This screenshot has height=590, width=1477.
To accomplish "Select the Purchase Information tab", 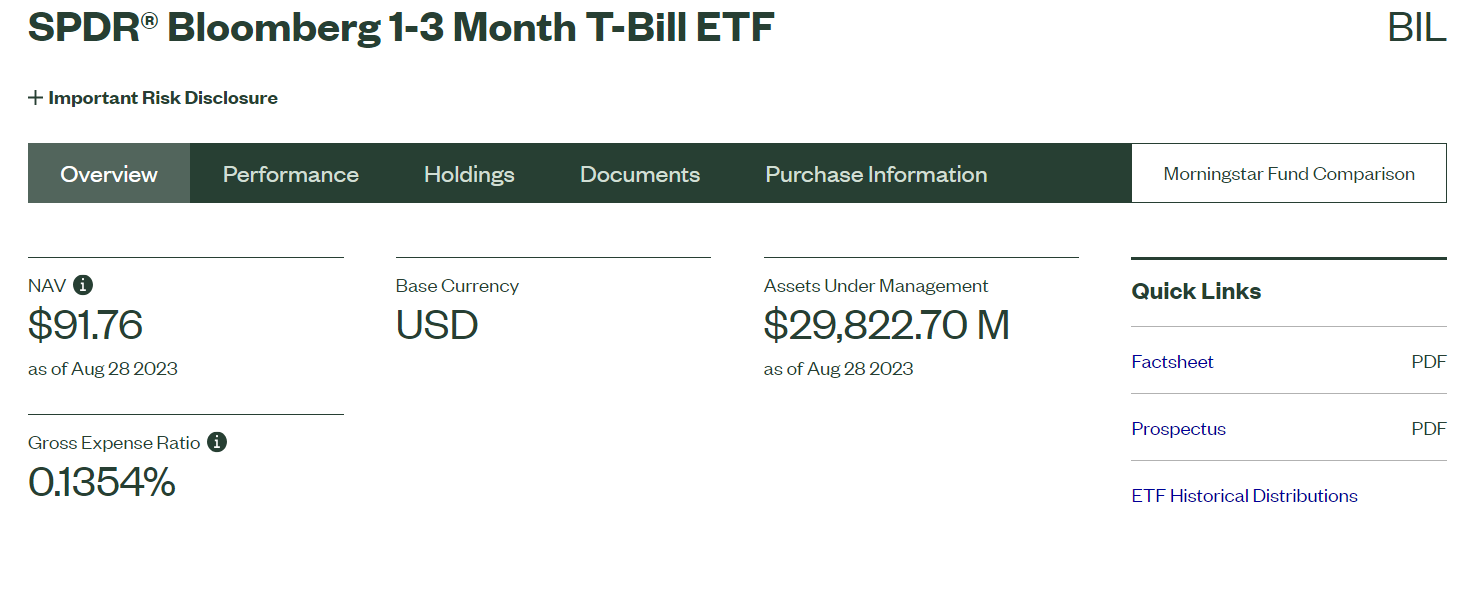I will pos(876,174).
